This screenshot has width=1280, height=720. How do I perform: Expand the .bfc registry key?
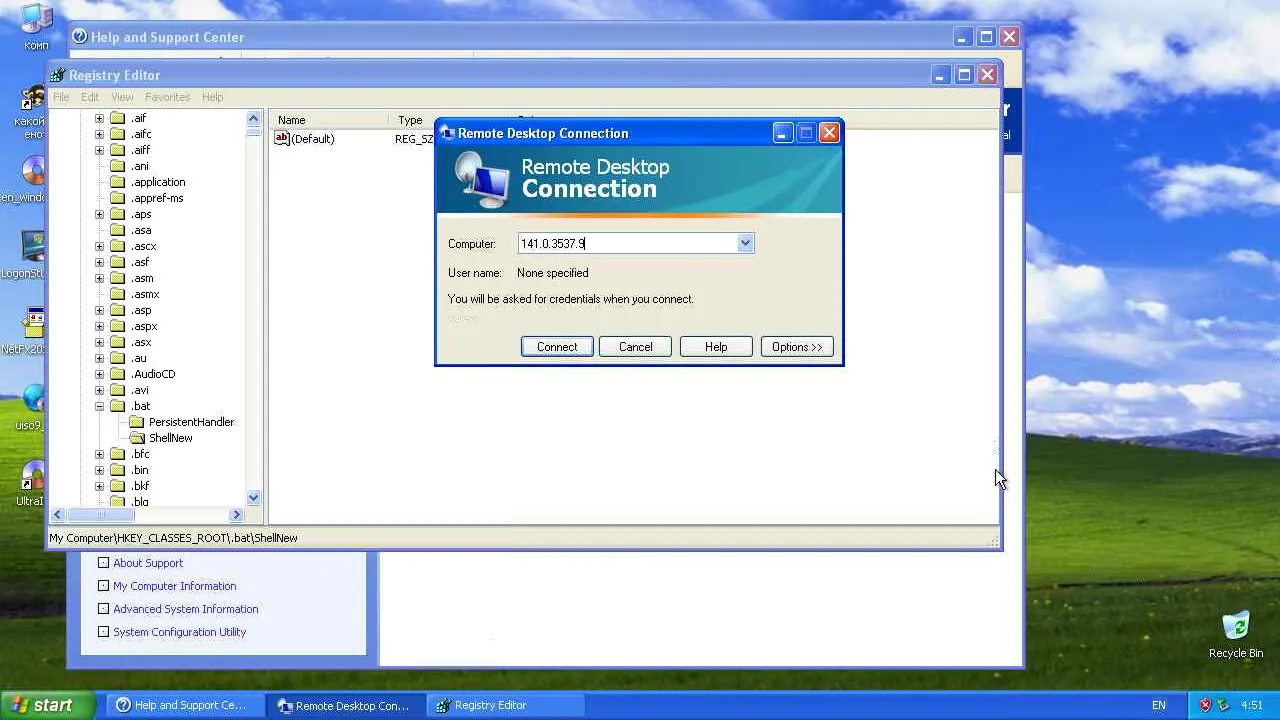coord(99,454)
